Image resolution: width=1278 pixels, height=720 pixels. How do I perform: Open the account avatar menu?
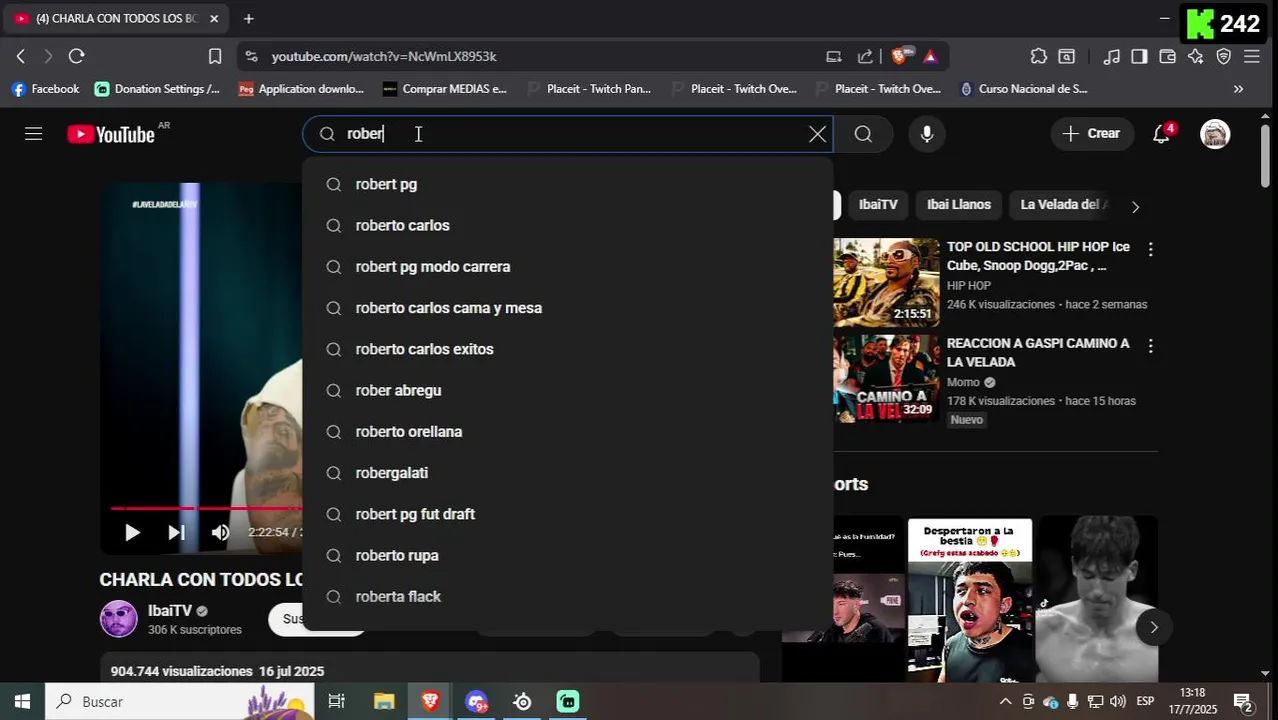click(1215, 134)
